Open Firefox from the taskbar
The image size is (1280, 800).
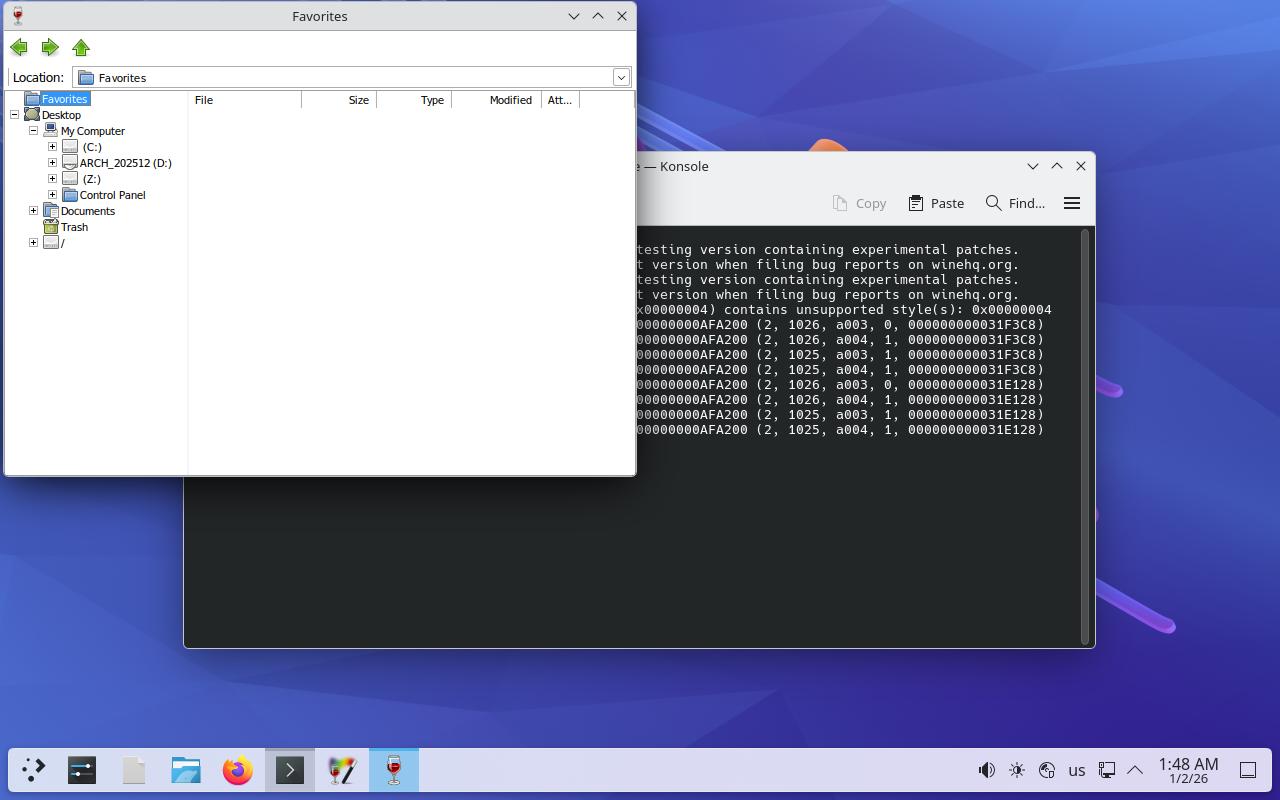[238, 770]
